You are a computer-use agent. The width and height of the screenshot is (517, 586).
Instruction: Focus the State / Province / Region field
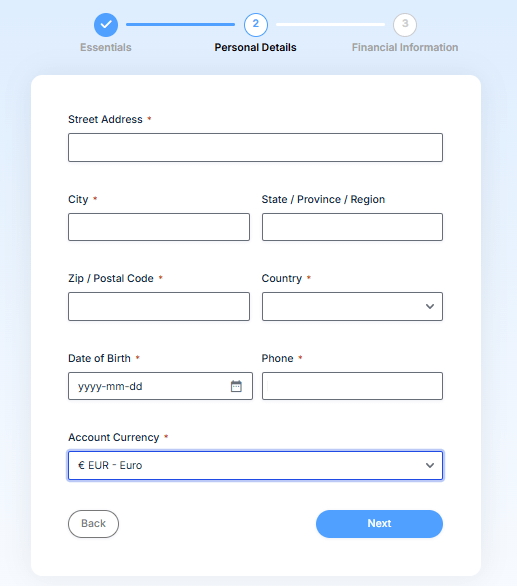[352, 227]
